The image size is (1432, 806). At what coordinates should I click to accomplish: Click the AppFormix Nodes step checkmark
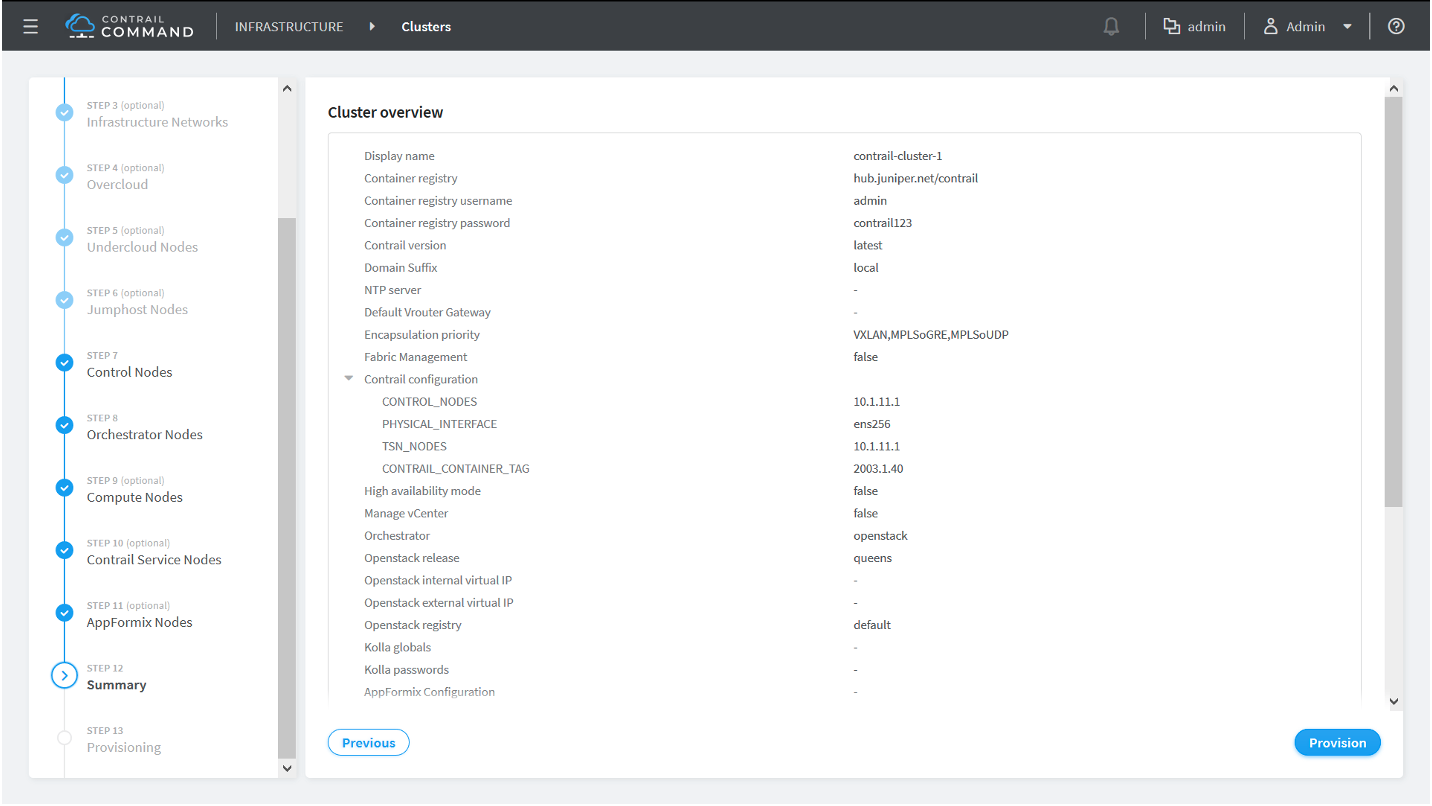pos(64,613)
